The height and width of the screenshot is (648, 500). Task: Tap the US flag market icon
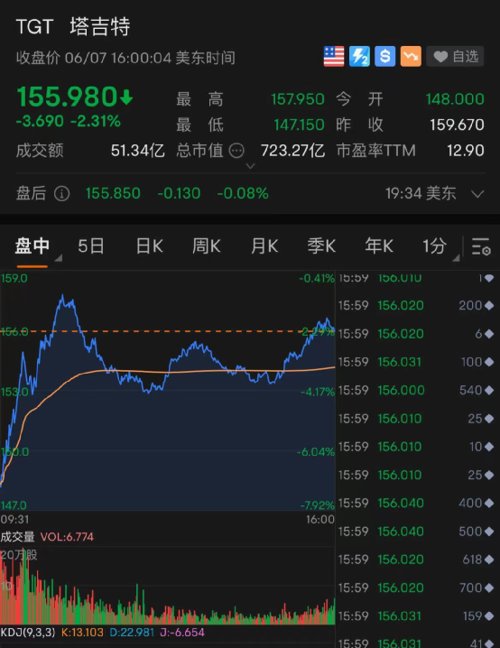[x=334, y=56]
